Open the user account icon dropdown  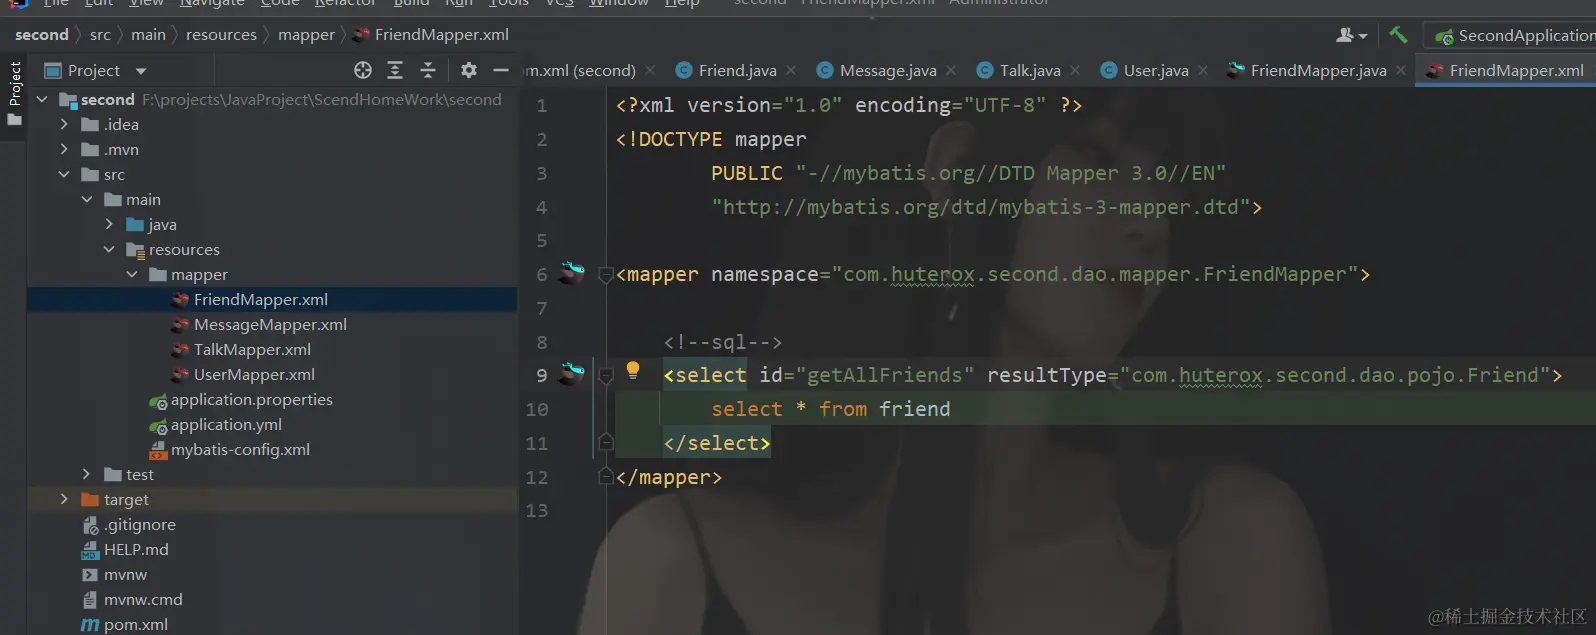[1351, 35]
